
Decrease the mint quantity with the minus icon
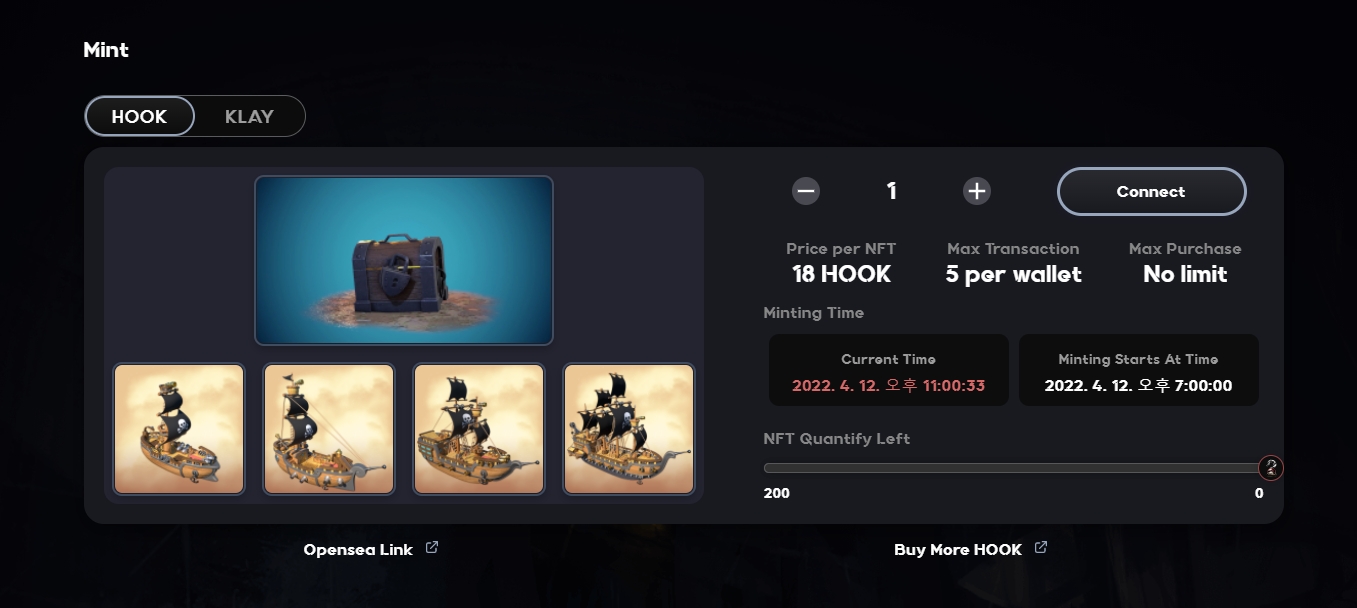click(806, 191)
